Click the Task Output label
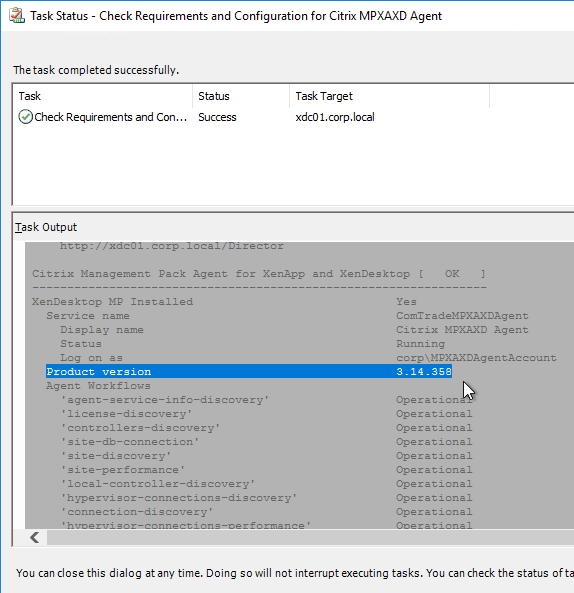 (46, 227)
